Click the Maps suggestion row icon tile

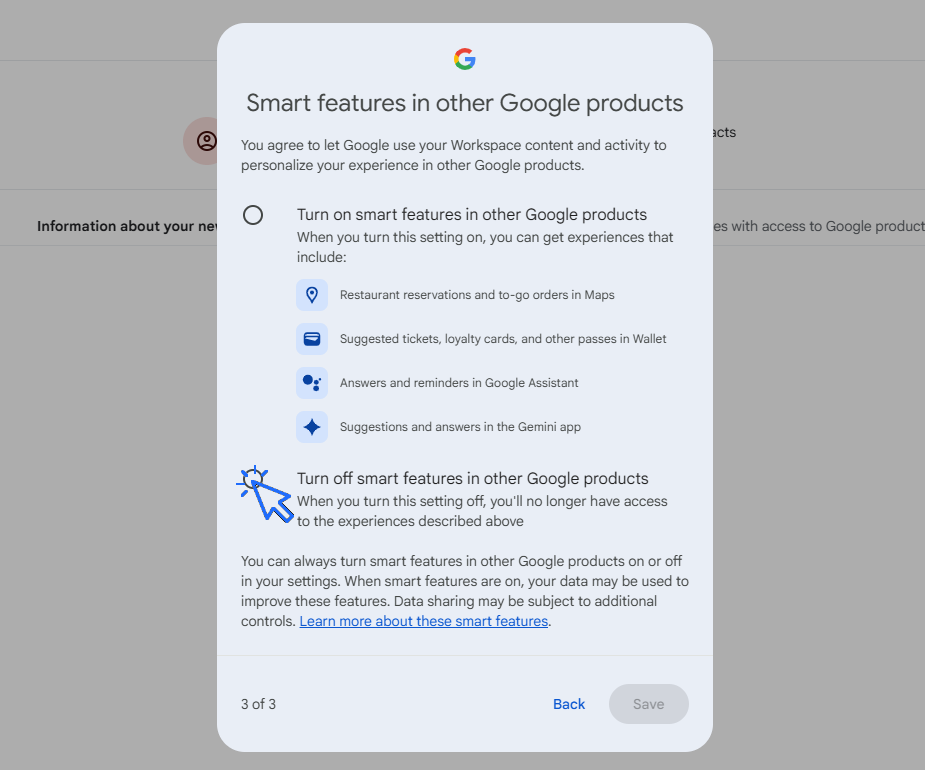pyautogui.click(x=311, y=294)
